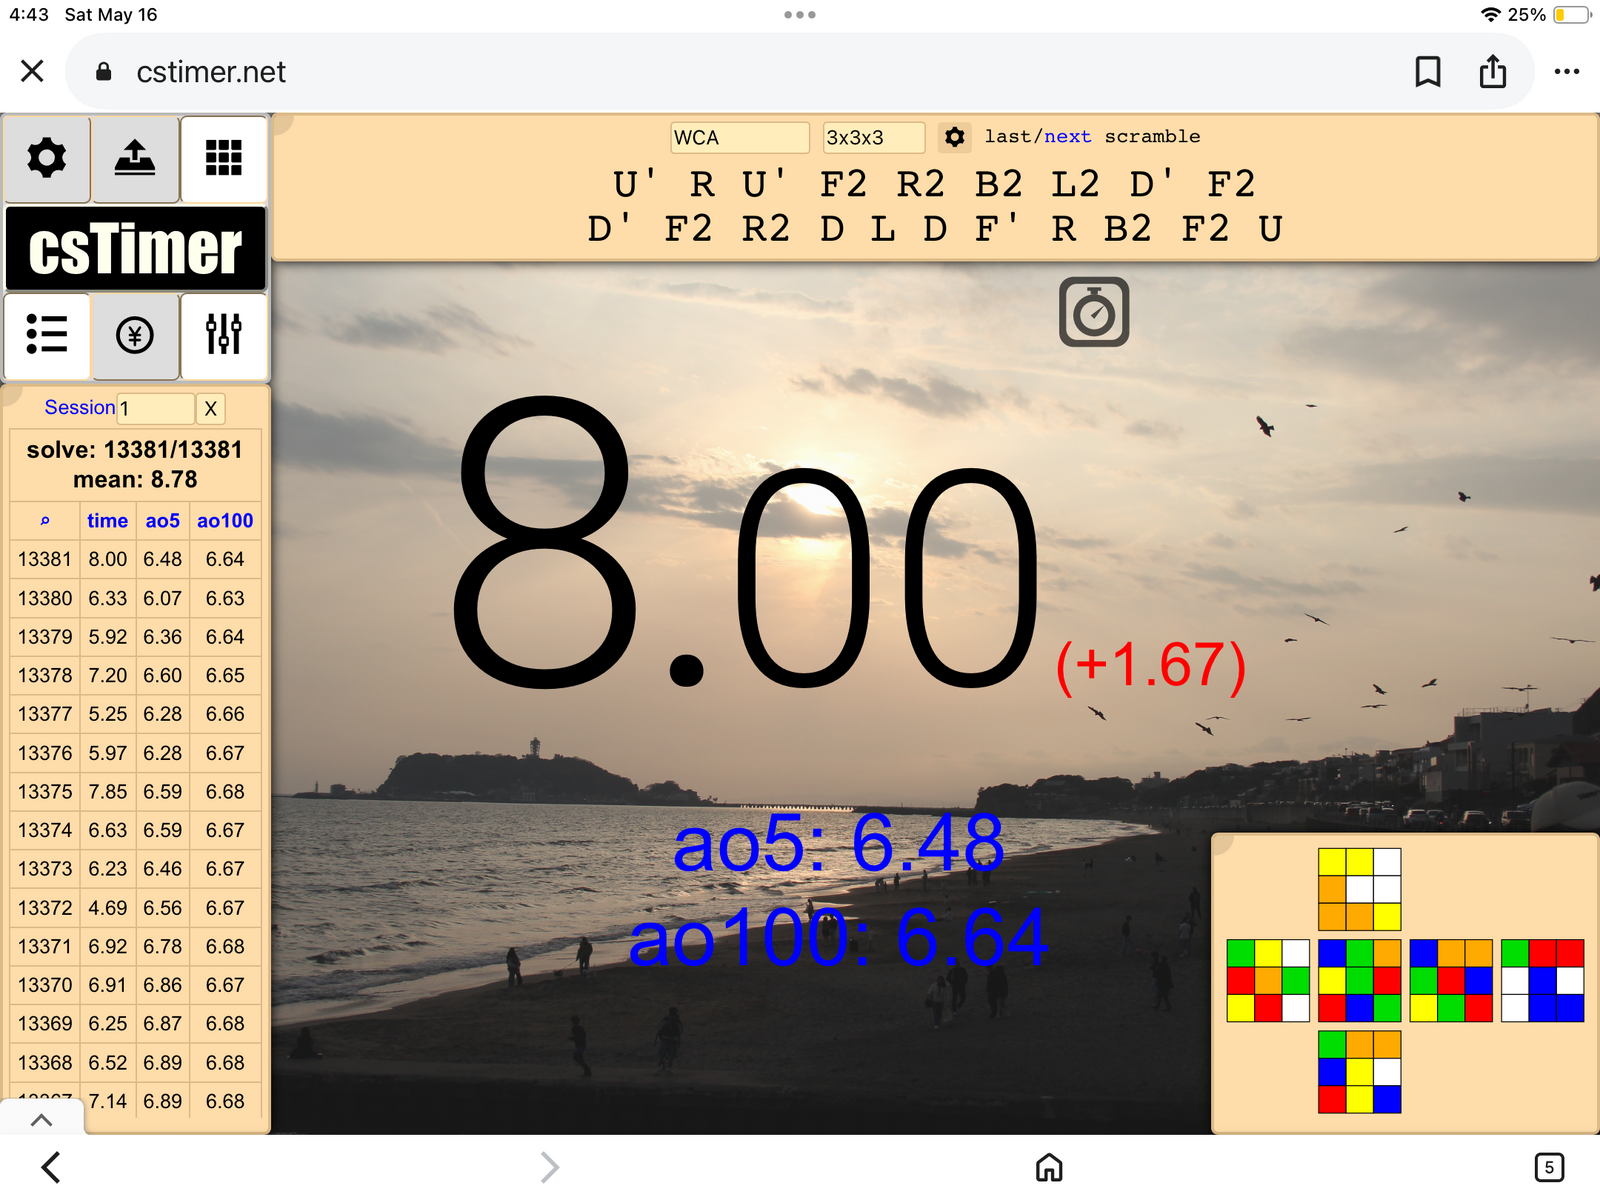This screenshot has height=1200, width=1600.
Task: Click the 'next' scramble link
Action: coord(1068,136)
